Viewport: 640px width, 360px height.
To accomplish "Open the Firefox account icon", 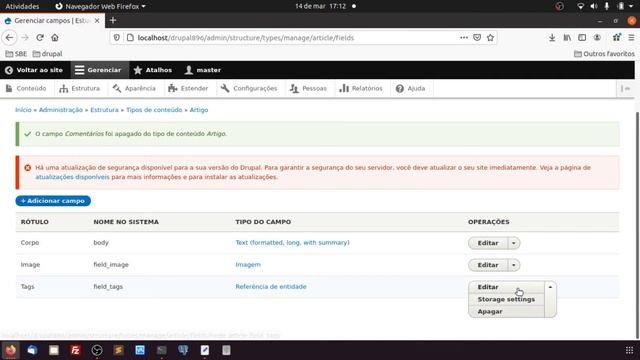I will tap(597, 38).
